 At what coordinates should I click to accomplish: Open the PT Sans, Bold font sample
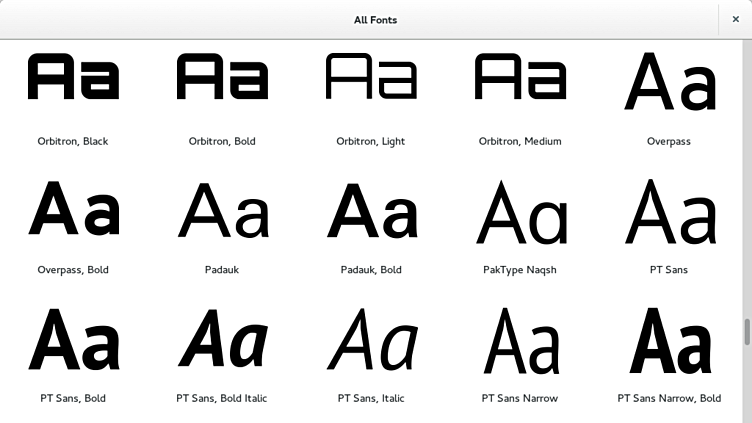click(x=73, y=339)
